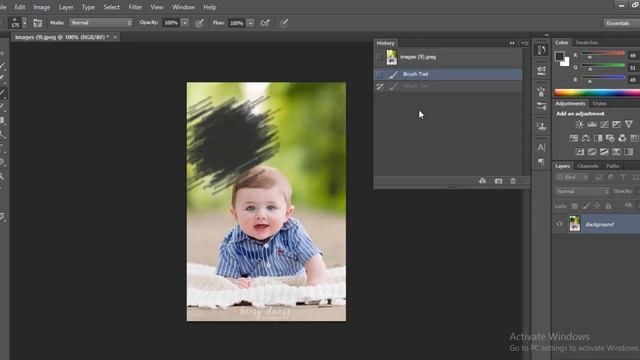This screenshot has width=640, height=360.
Task: Add a Threshold adjustment
Action: 604,152
